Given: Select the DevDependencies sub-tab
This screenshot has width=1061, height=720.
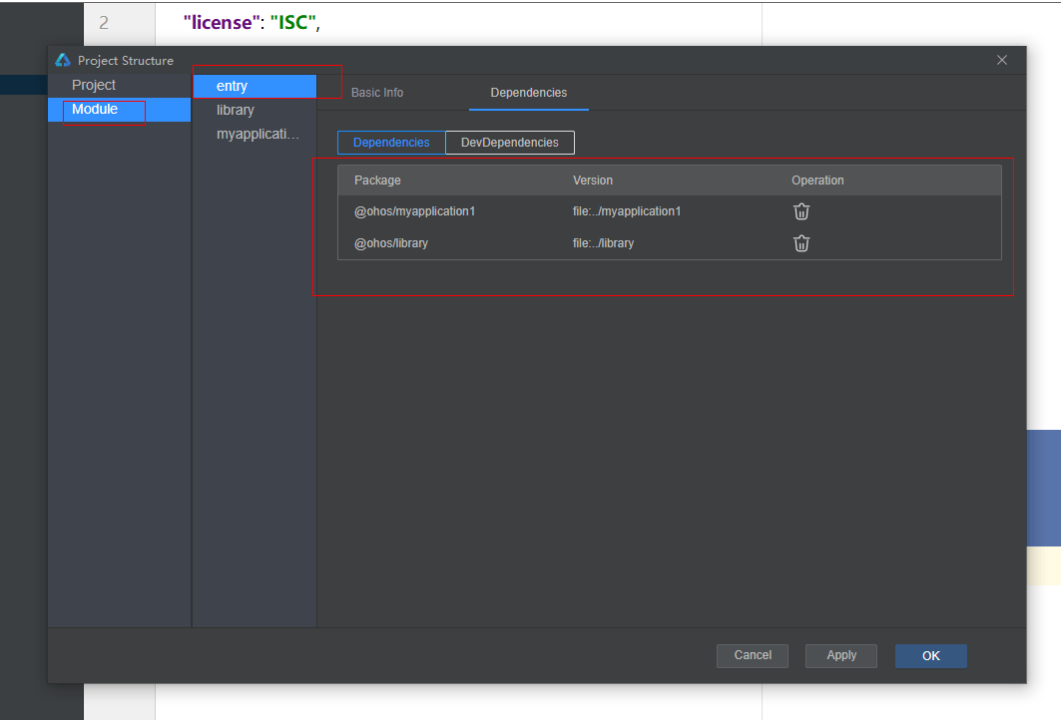Looking at the screenshot, I should click(x=509, y=142).
